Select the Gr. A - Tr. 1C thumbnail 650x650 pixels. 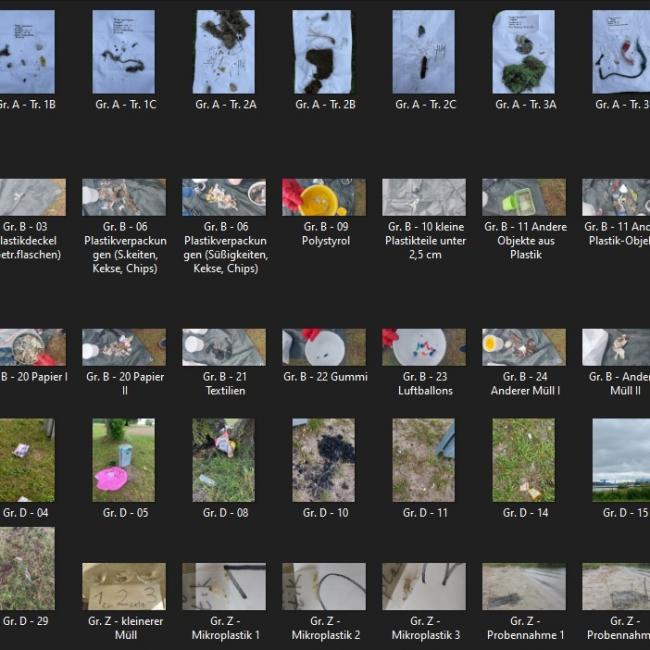[x=124, y=52]
